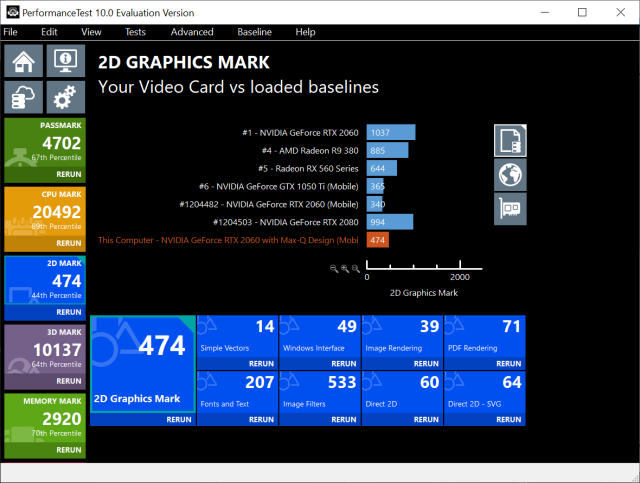Rerun the 2D Graphics Mark large tile
The width and height of the screenshot is (640, 483).
click(x=179, y=420)
